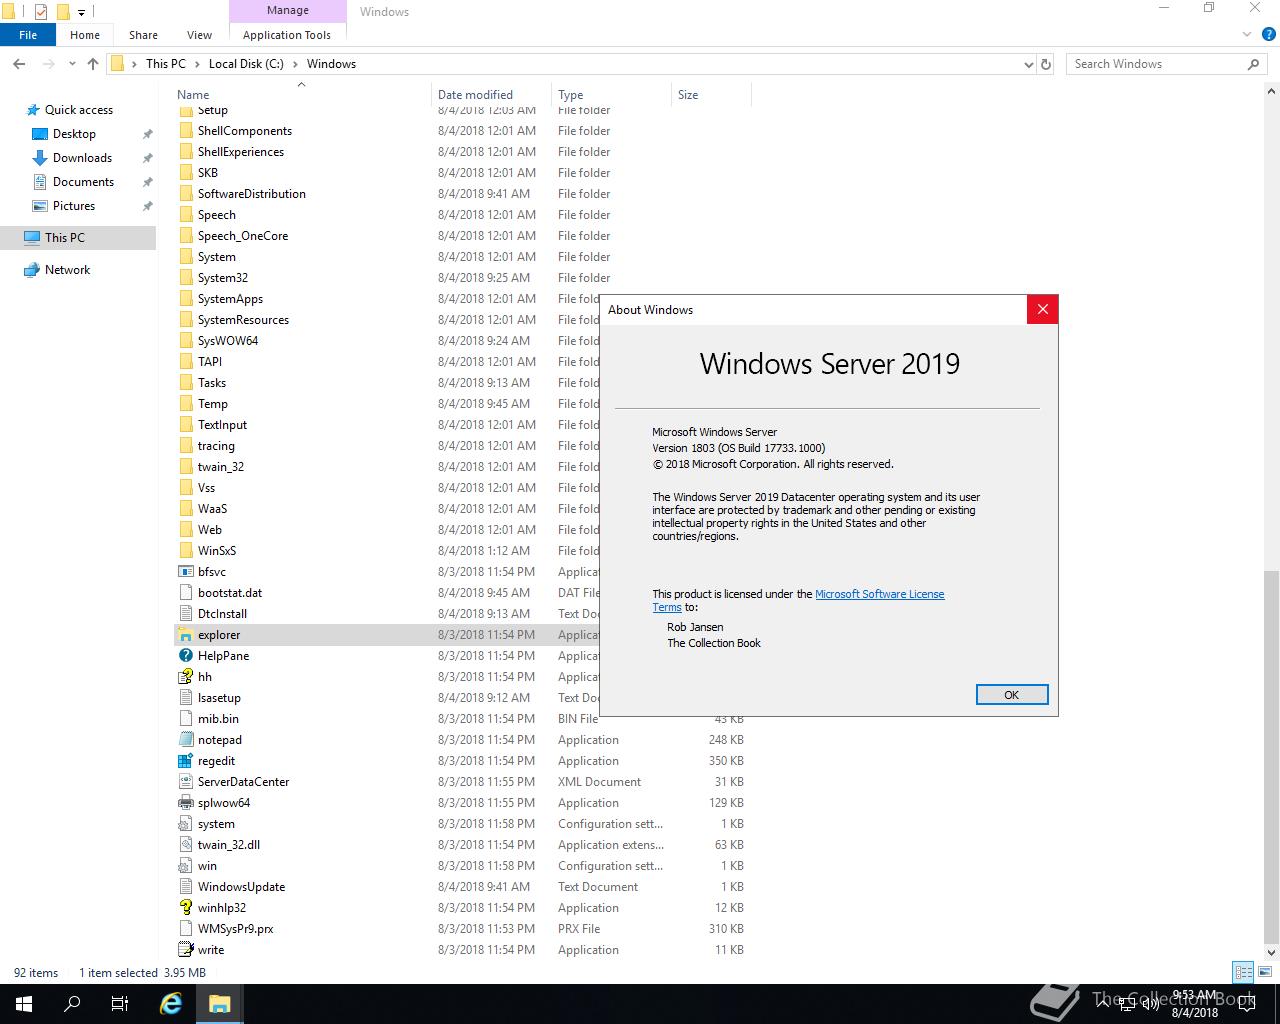Open the regedit application icon

185,761
